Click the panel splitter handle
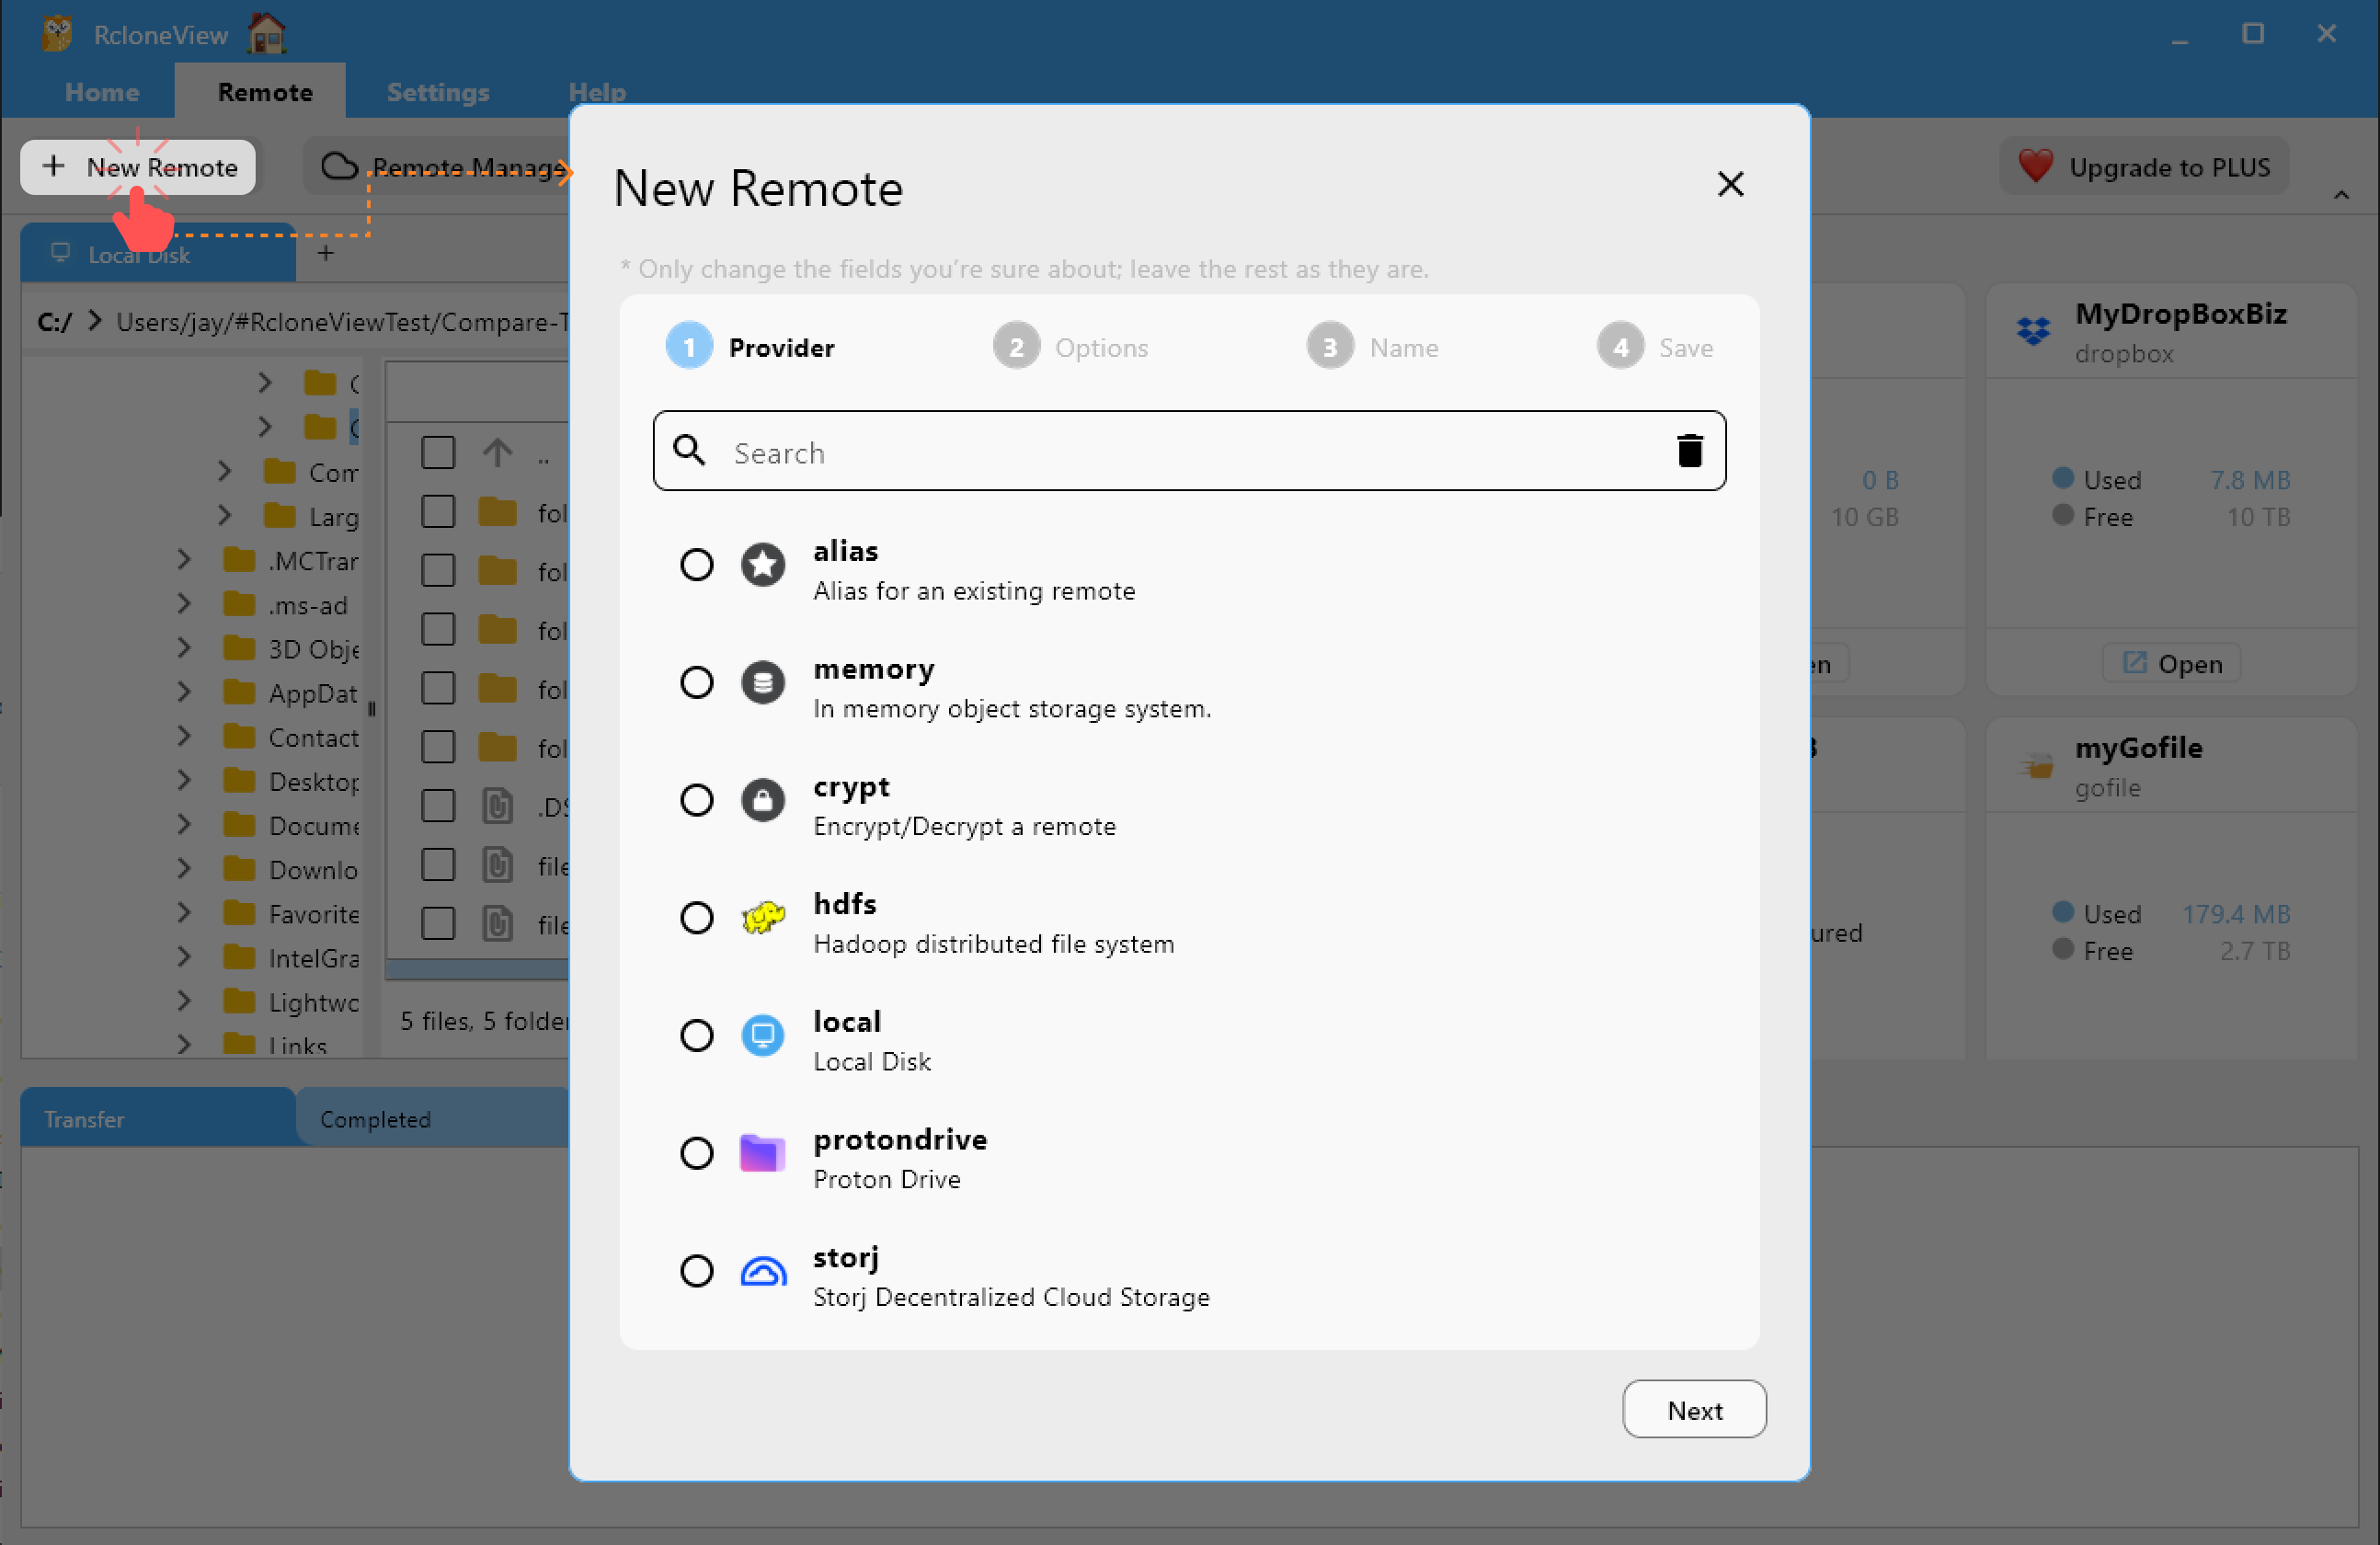 [x=371, y=709]
